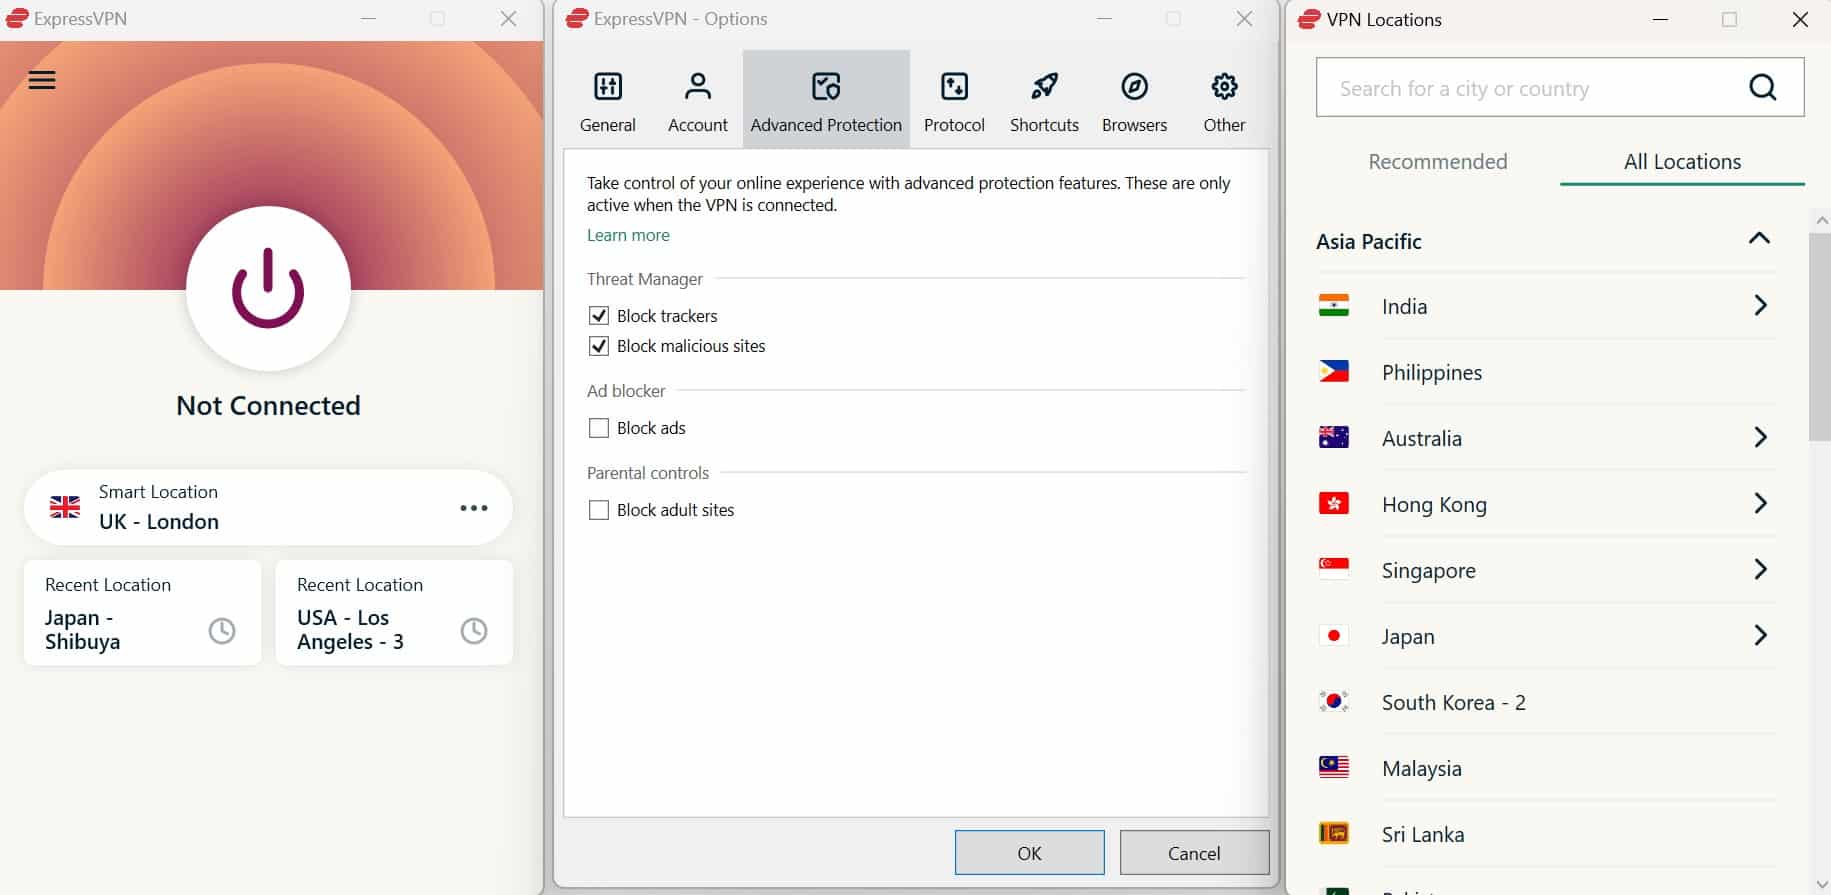Viewport: 1831px width, 895px height.
Task: Click ExpressVPN logo in VPN Locations title bar
Action: (x=1309, y=19)
